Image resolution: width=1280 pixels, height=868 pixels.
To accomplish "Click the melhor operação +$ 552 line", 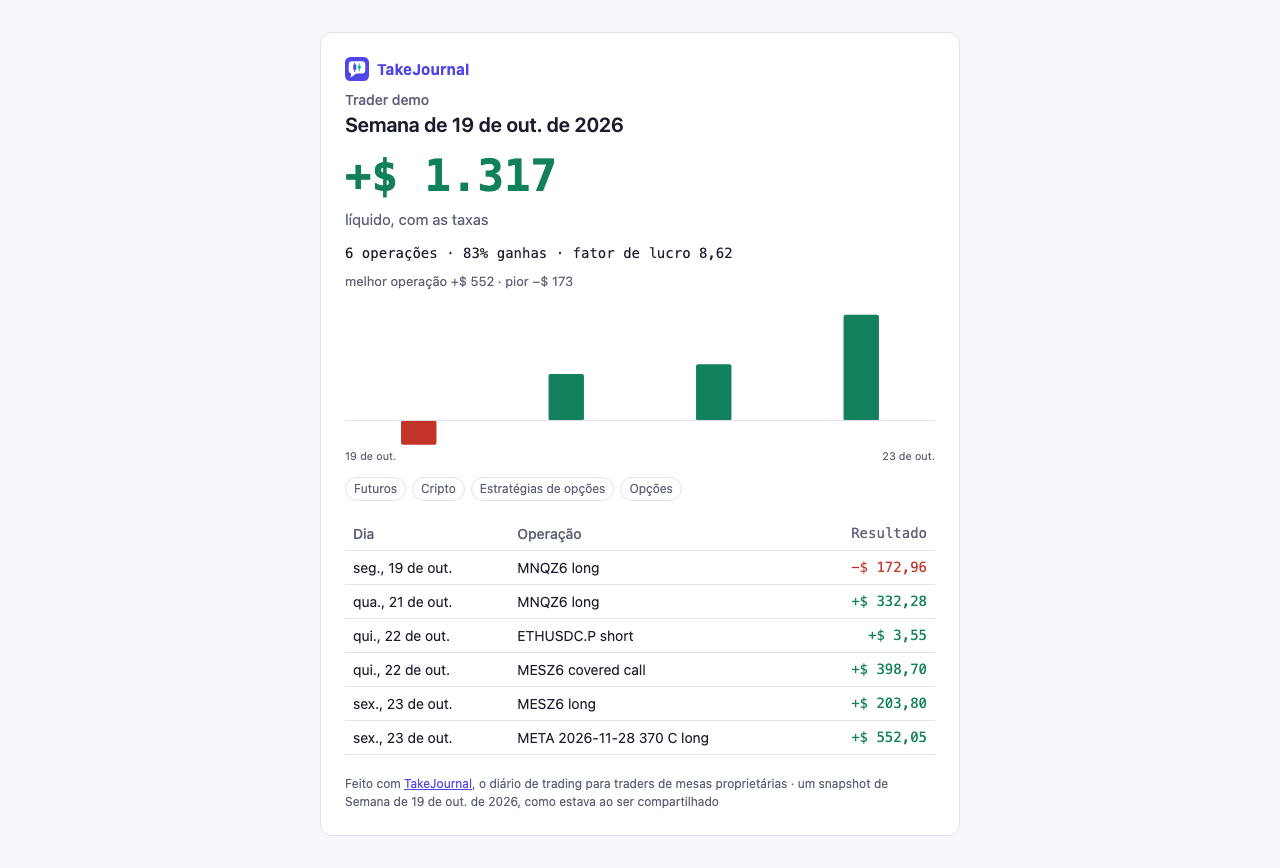I will point(459,282).
